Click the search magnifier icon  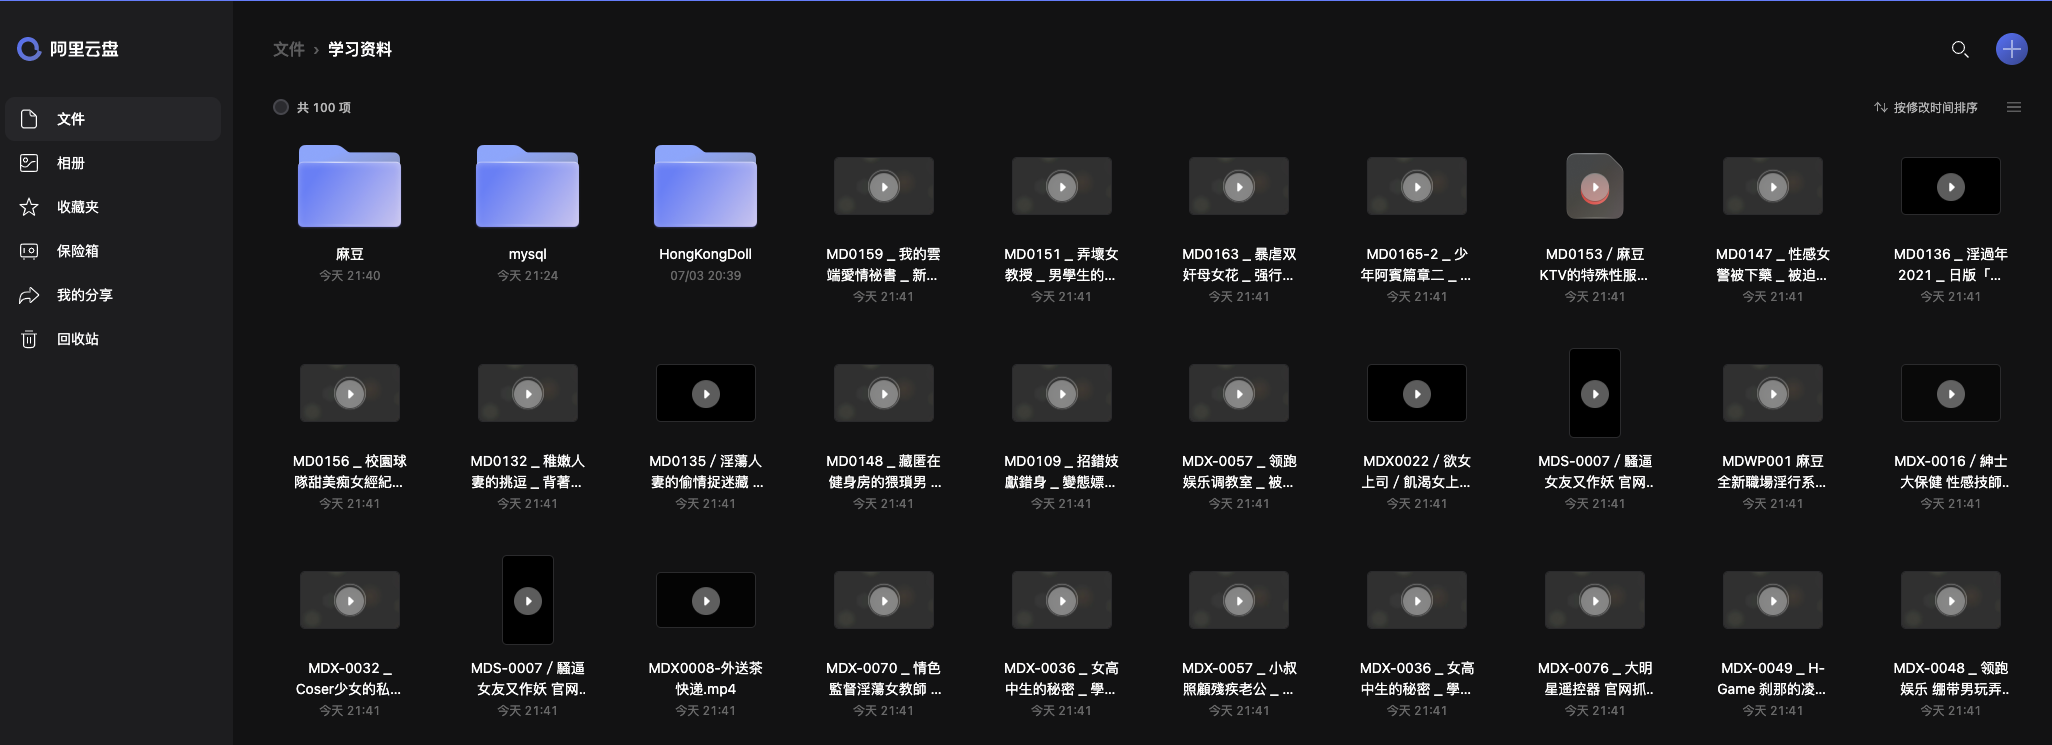pos(1960,49)
